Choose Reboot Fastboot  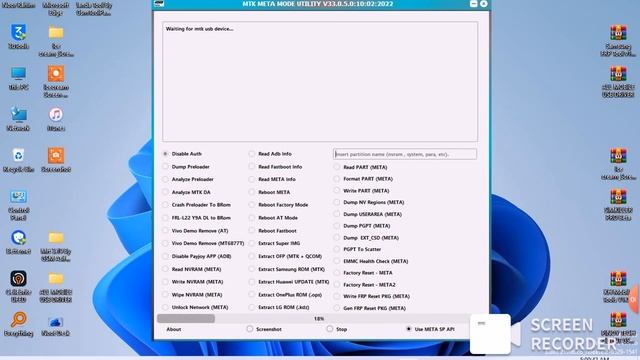coord(273,231)
